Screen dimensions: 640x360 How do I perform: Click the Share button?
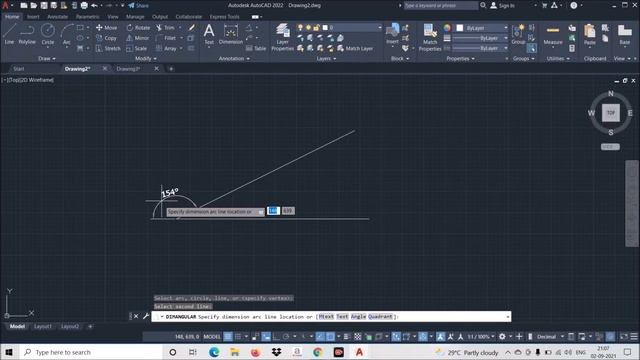139,6
